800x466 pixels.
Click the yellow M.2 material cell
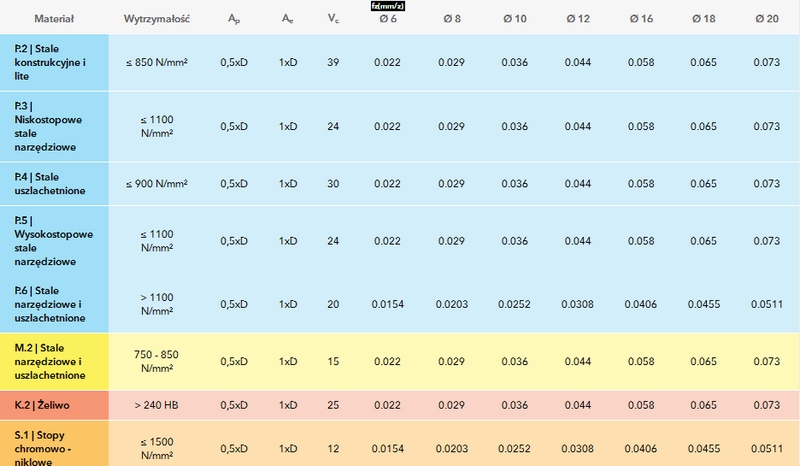pos(54,361)
